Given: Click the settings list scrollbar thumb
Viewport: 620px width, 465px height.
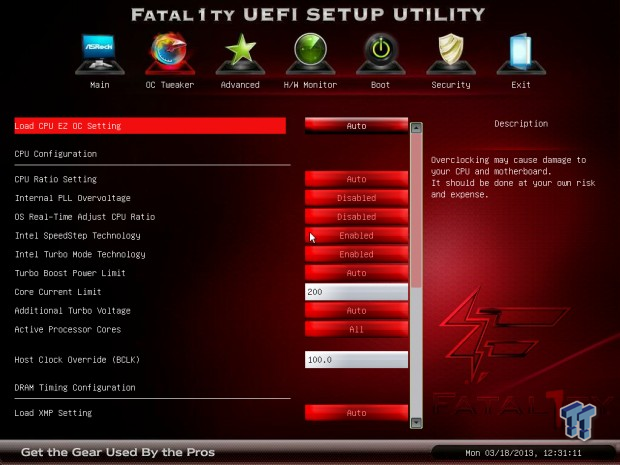Looking at the screenshot, I should click(x=416, y=211).
